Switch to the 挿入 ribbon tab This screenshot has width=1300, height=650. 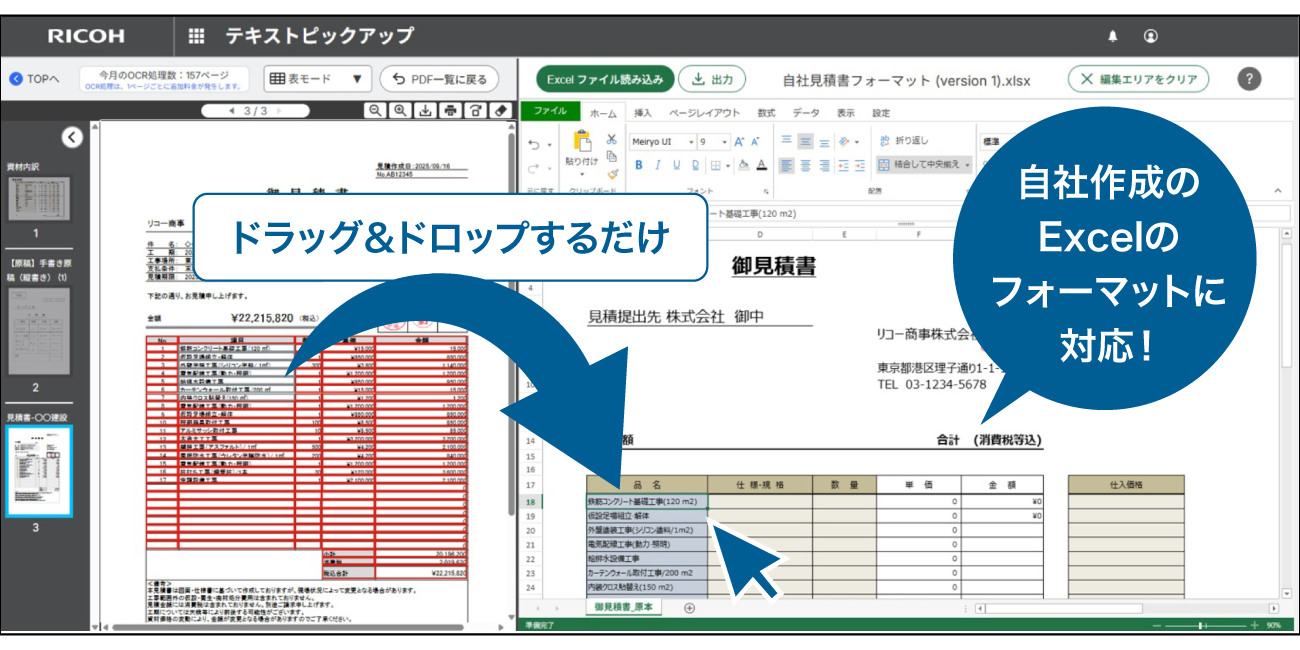coord(643,113)
